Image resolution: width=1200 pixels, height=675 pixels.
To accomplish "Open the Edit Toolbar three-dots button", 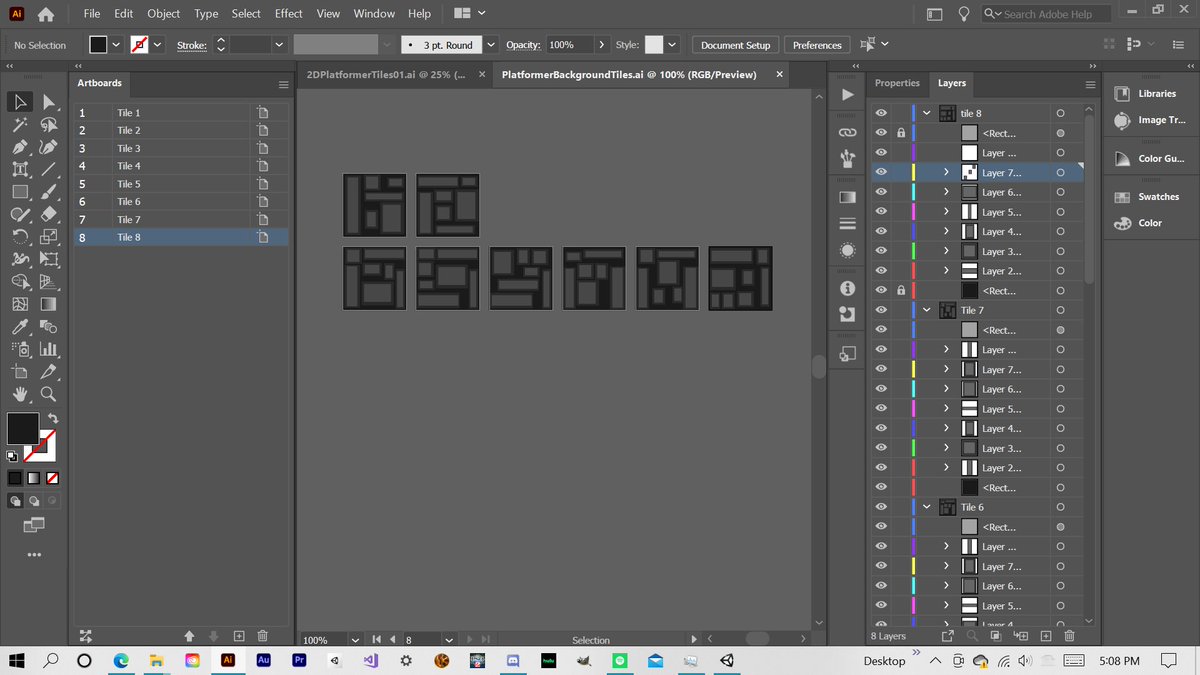I will click(34, 555).
